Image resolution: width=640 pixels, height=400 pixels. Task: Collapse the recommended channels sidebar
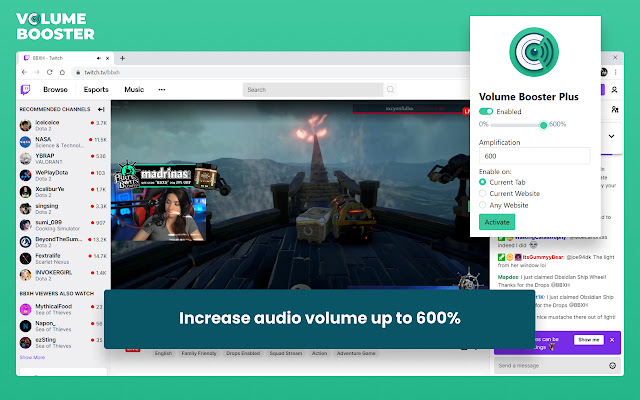click(101, 109)
